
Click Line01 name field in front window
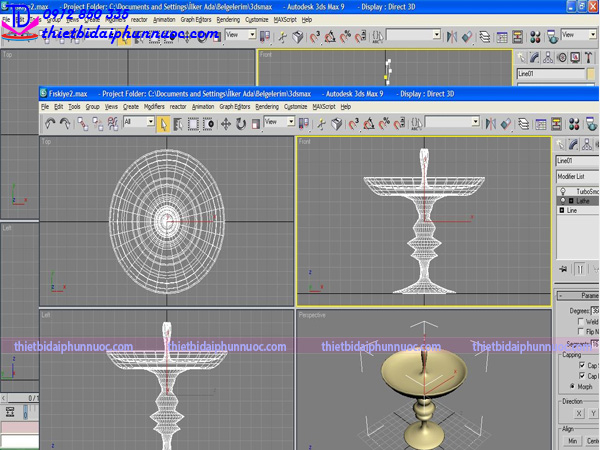(x=578, y=161)
